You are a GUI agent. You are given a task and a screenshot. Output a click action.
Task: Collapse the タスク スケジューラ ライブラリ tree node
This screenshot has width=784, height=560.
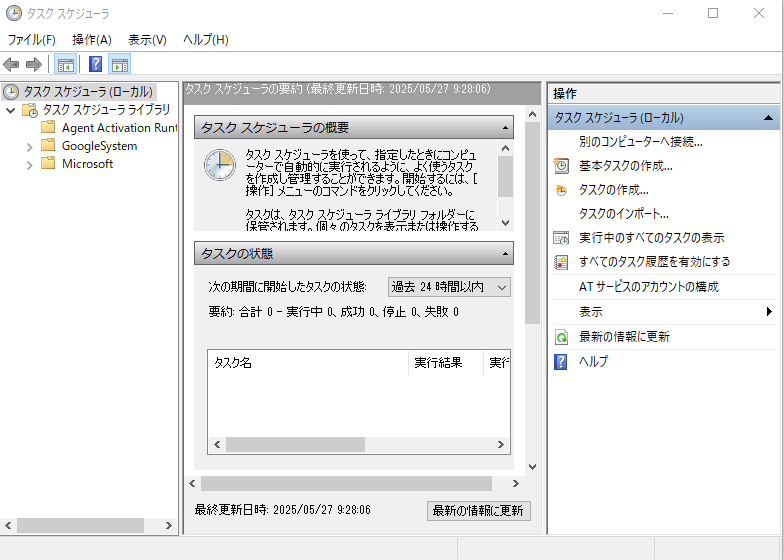coord(11,110)
